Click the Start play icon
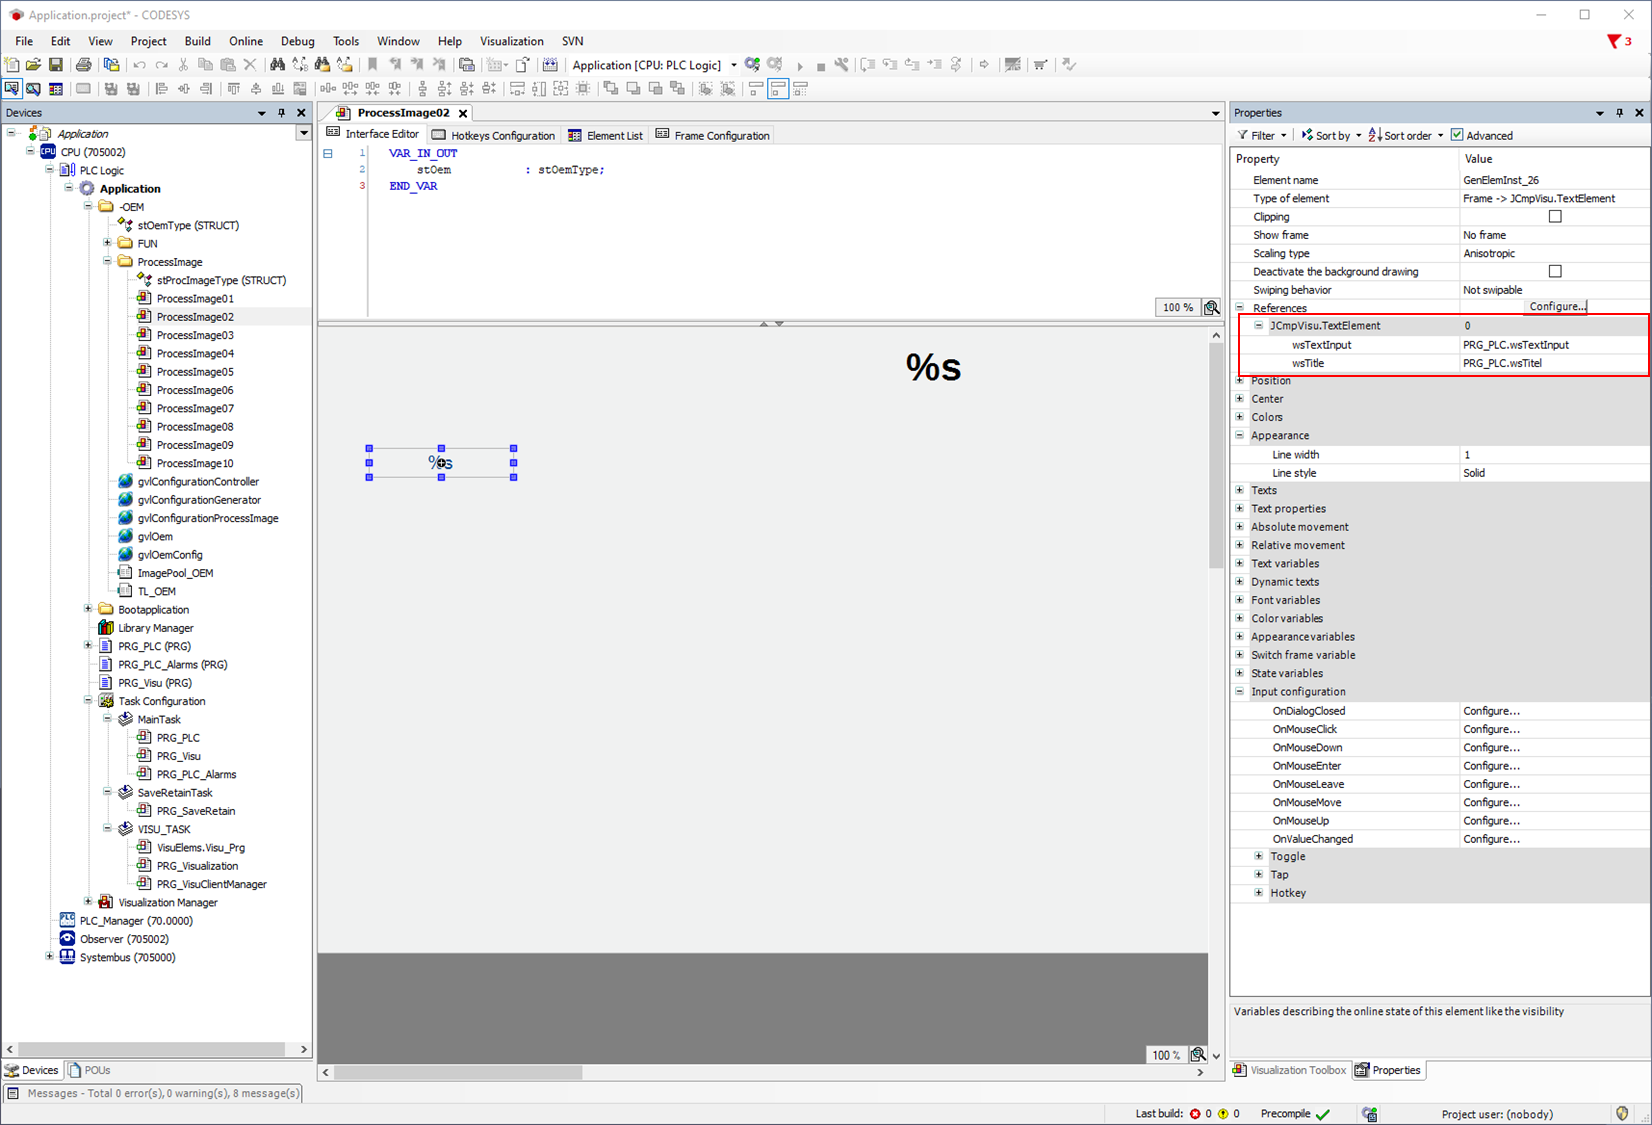1652x1125 pixels. point(799,66)
